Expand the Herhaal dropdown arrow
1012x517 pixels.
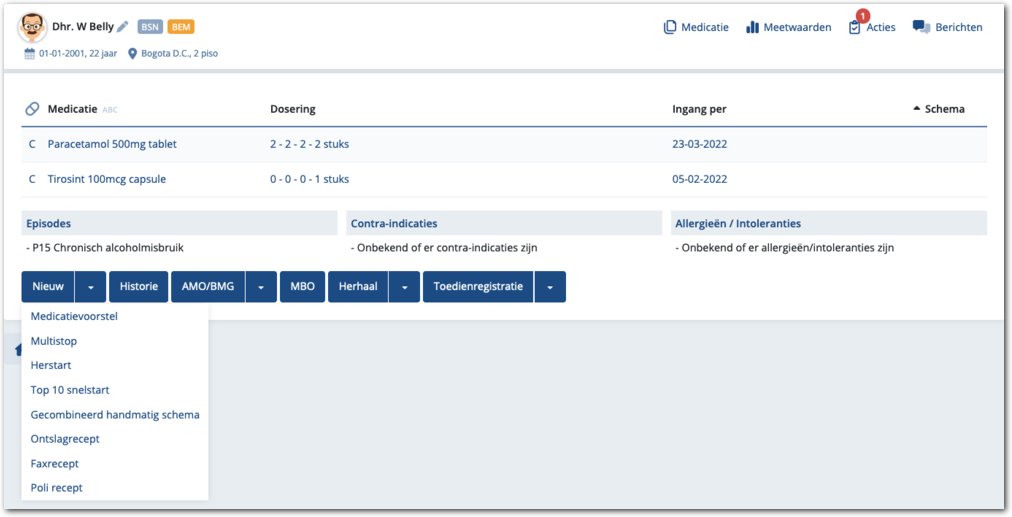(x=403, y=287)
